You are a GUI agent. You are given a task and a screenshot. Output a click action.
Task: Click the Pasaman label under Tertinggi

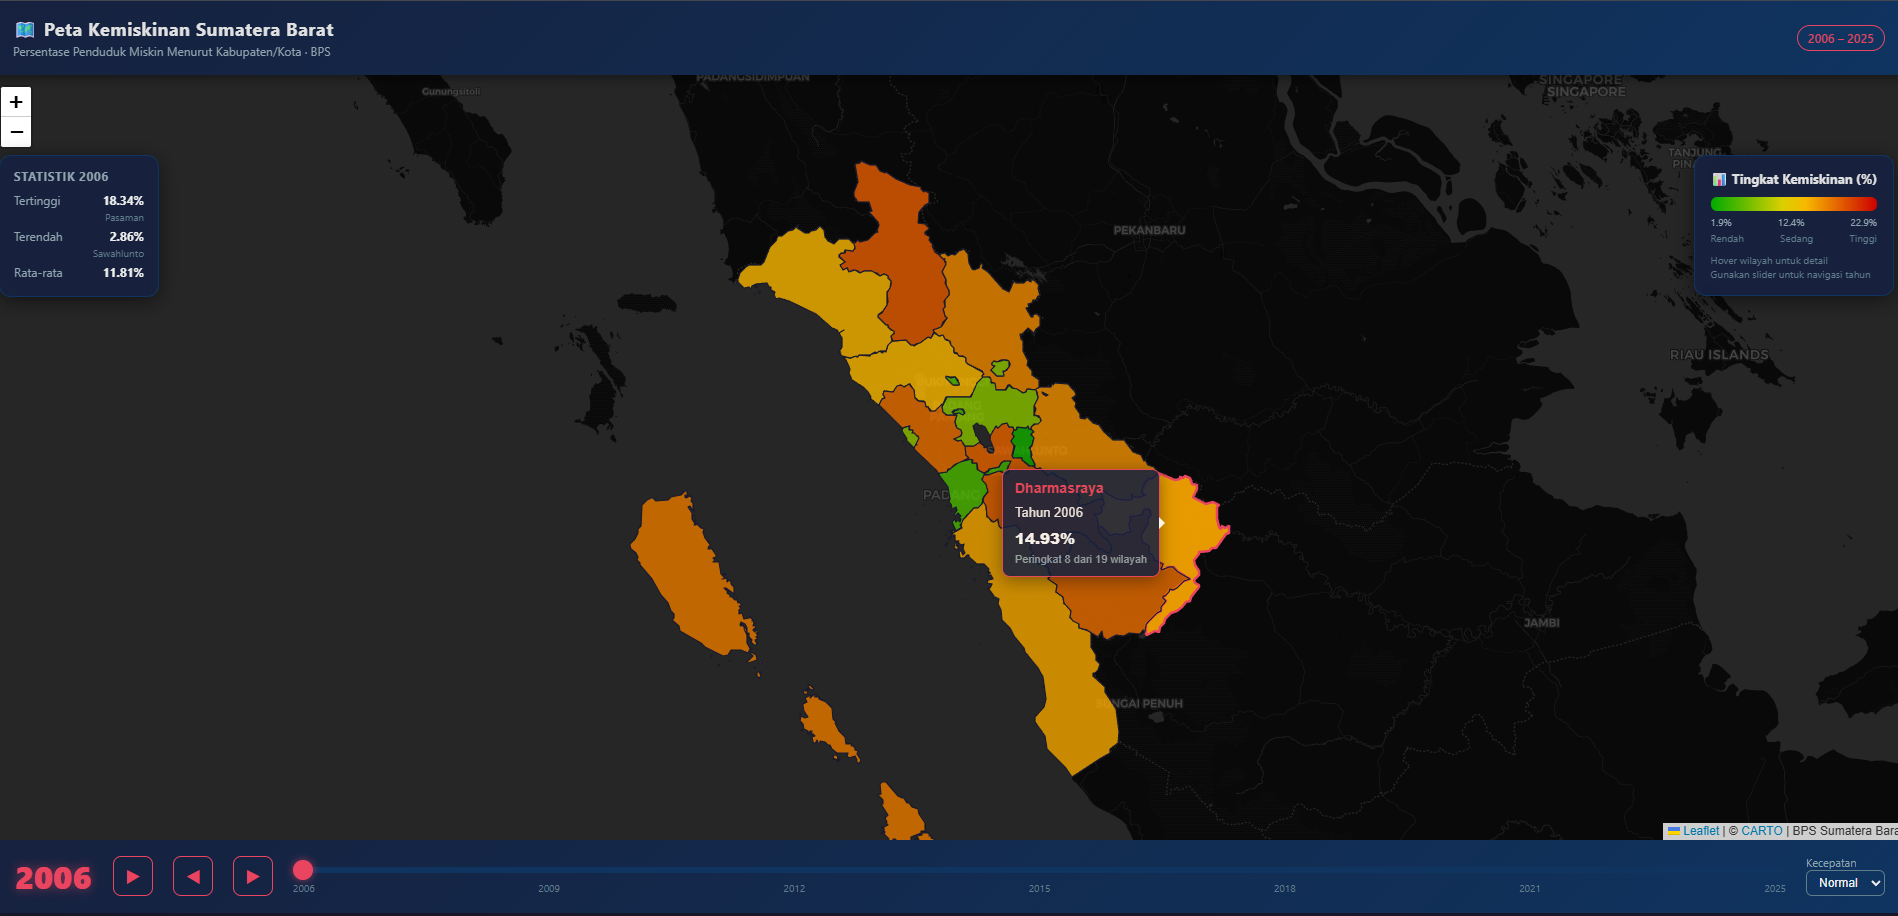click(124, 218)
